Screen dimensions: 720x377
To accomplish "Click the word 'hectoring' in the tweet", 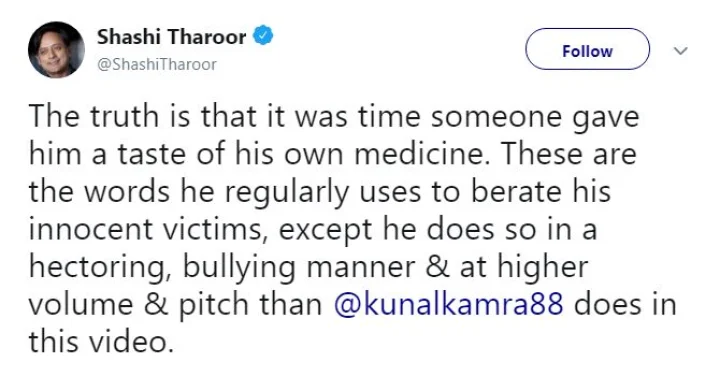I will [x=97, y=268].
